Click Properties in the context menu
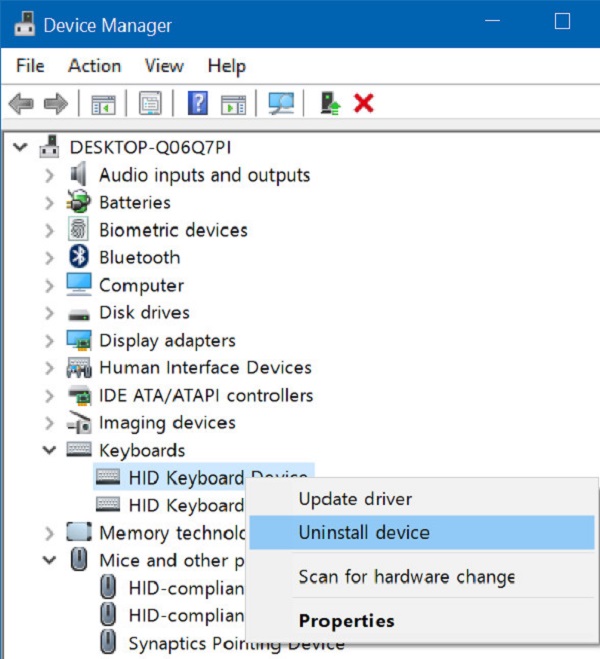The height and width of the screenshot is (659, 600). [x=346, y=621]
